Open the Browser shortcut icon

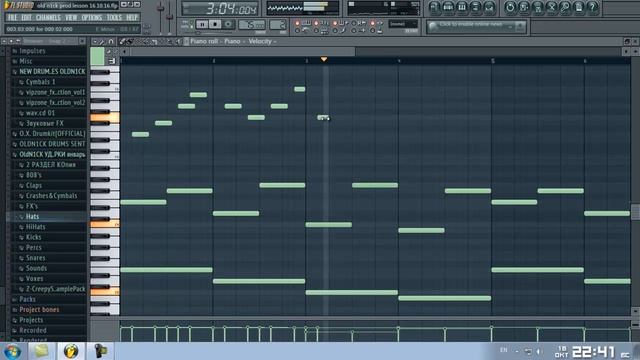pos(476,8)
